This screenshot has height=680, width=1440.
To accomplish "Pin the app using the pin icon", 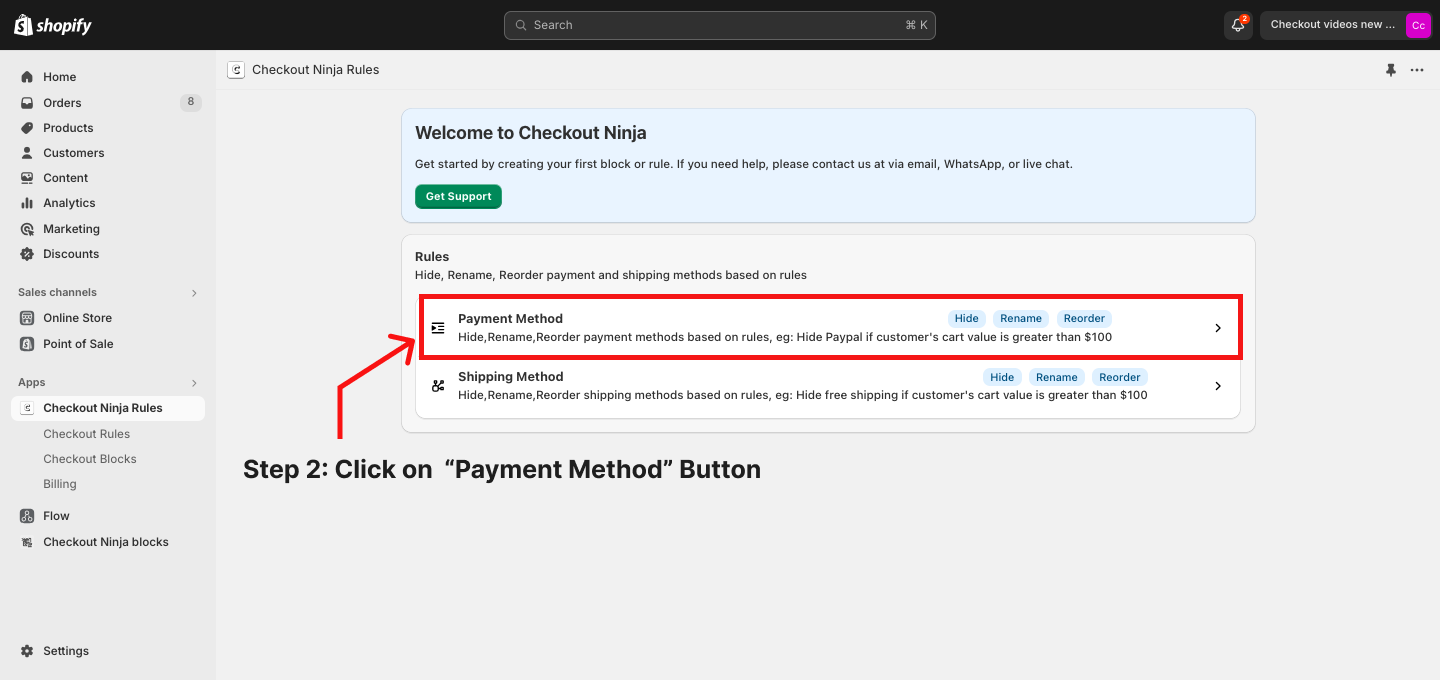I will [1390, 70].
